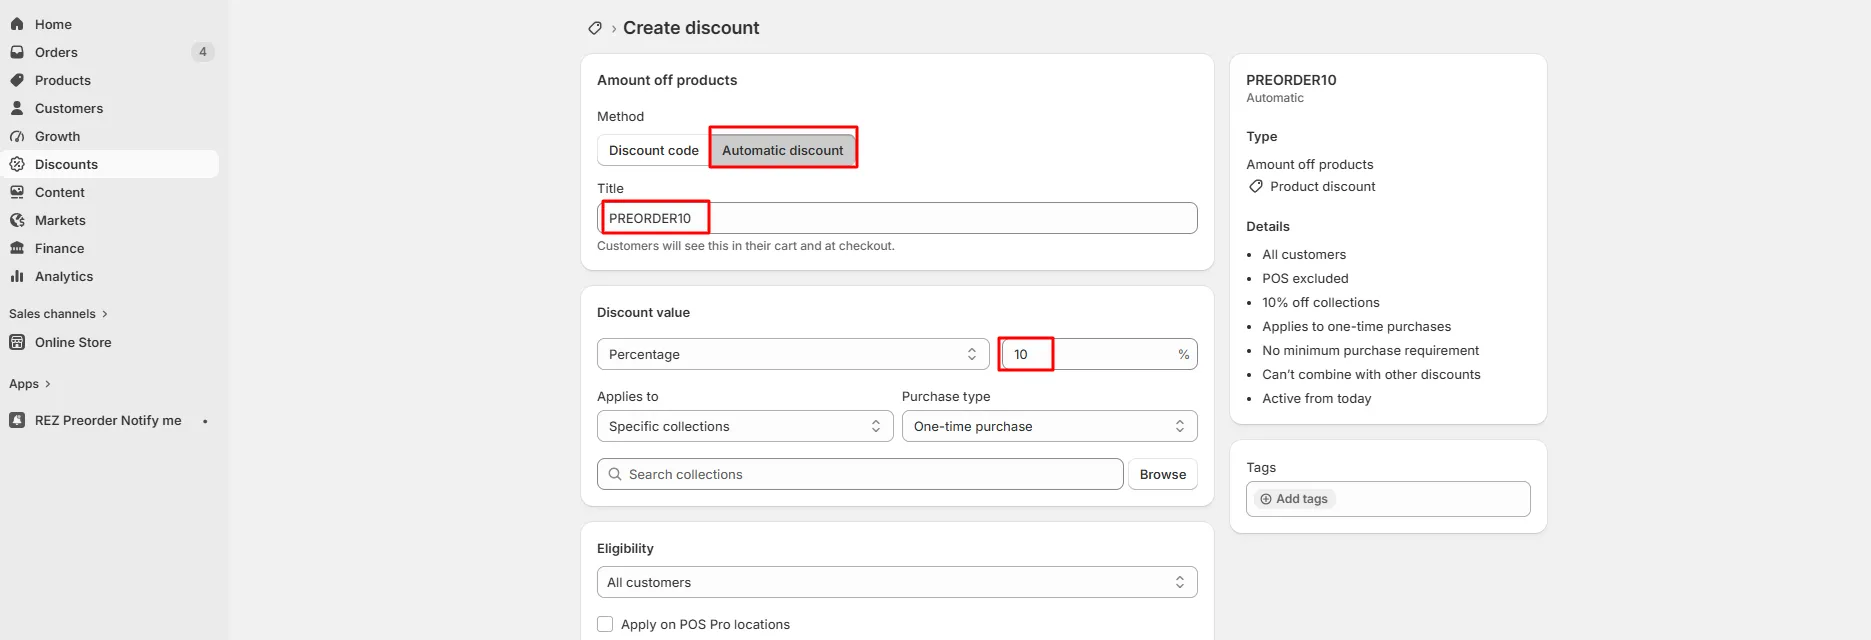Click the Content icon in sidebar
Viewport: 1871px width, 640px height.
[17, 192]
